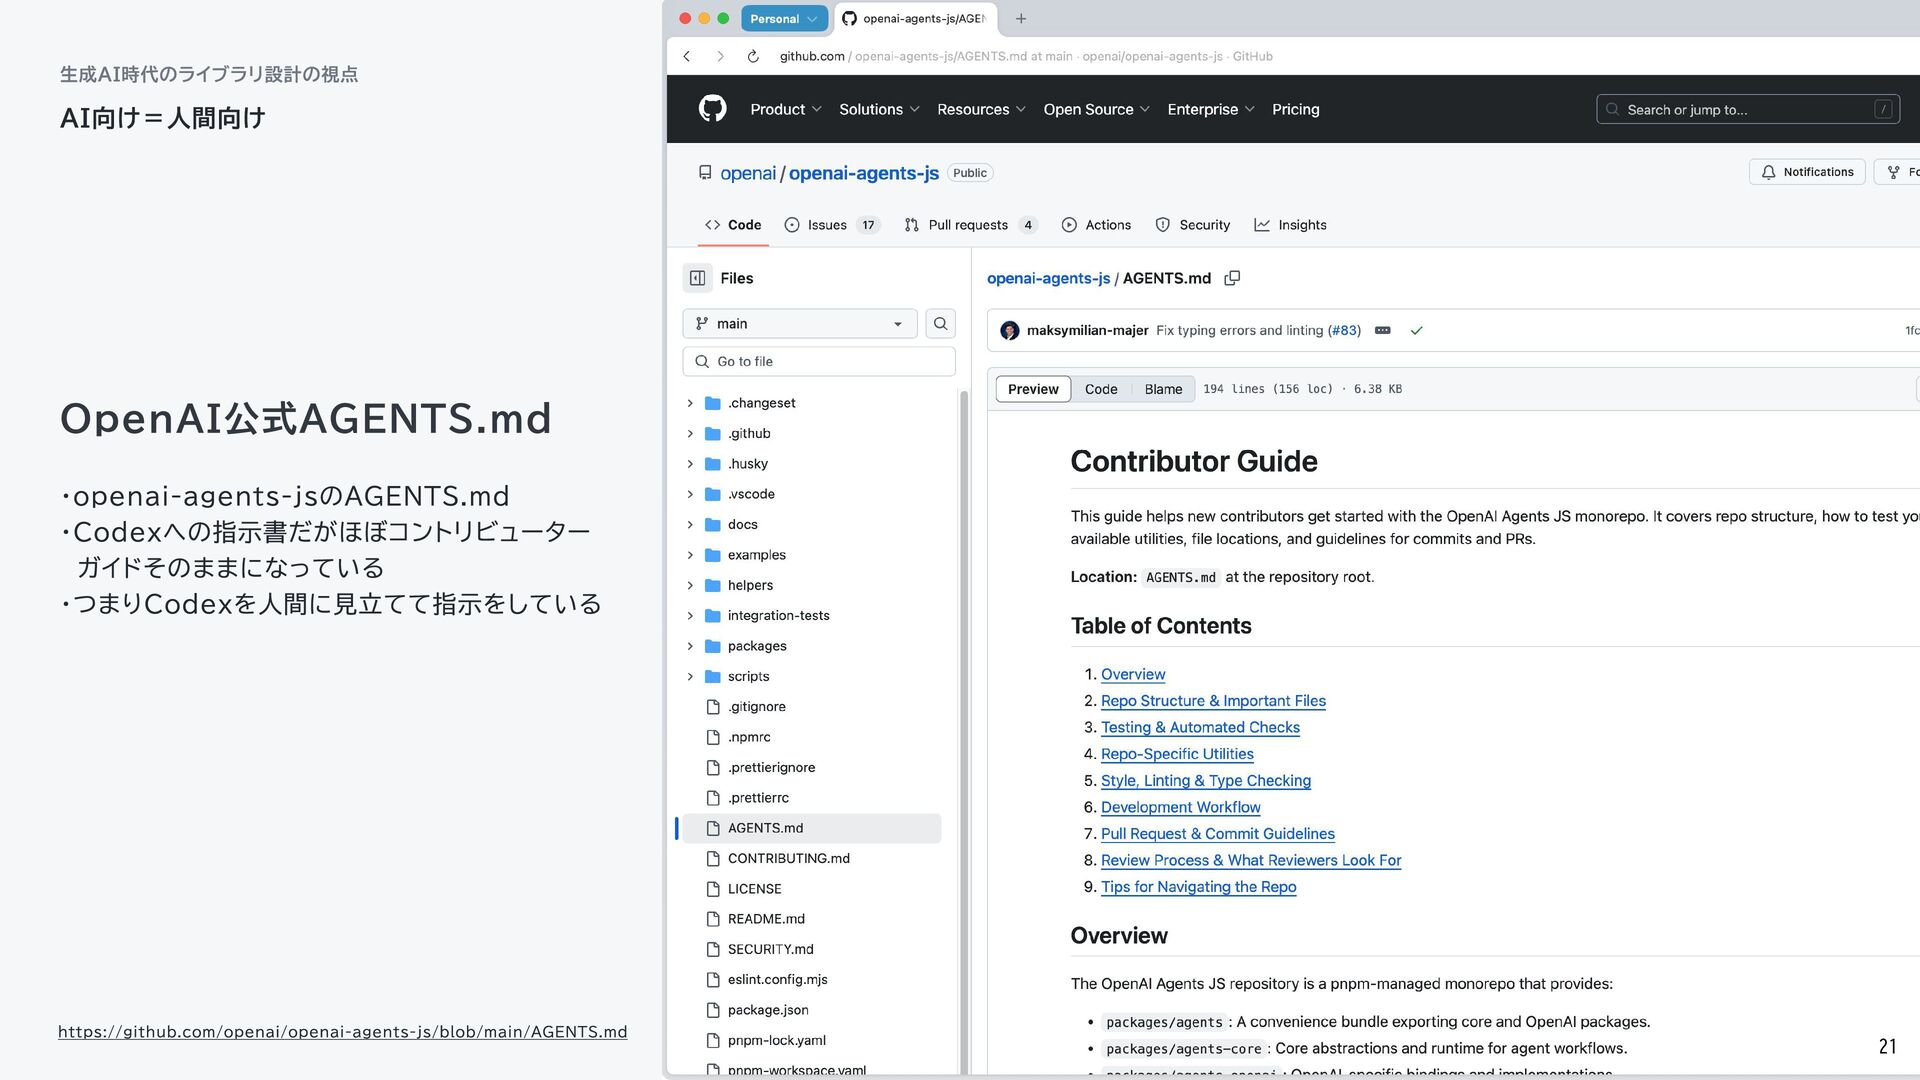Jump to Repo-Specific Utilities section
Viewport: 1920px width, 1080px height.
1177,754
